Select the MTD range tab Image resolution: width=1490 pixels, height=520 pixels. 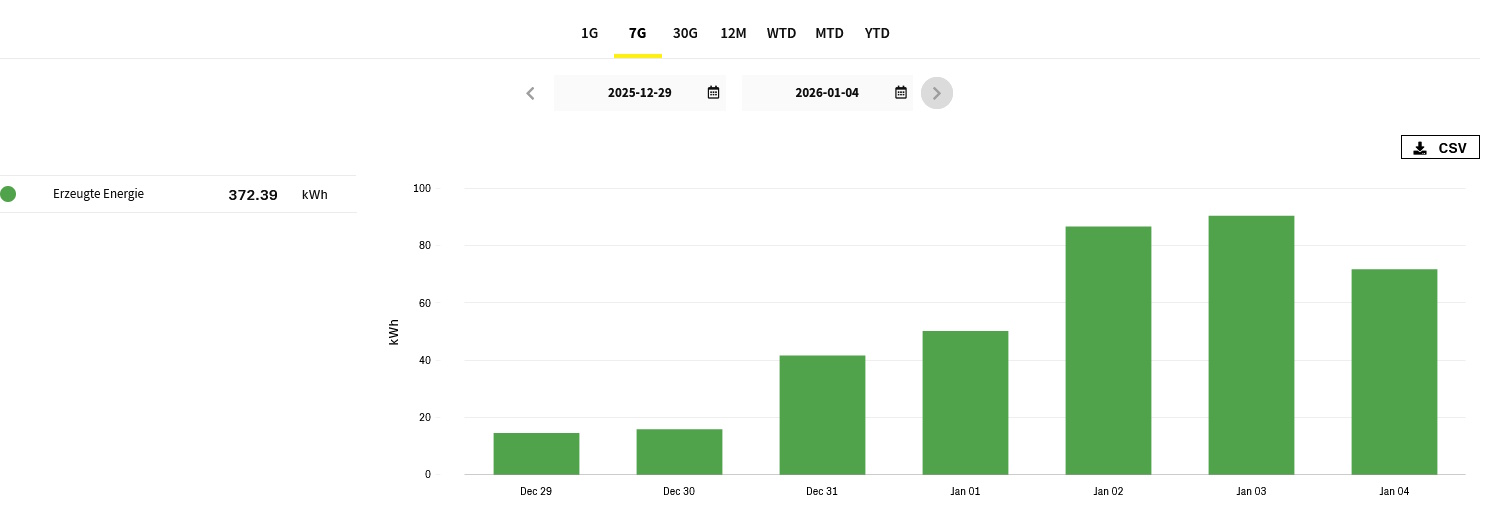pos(829,33)
